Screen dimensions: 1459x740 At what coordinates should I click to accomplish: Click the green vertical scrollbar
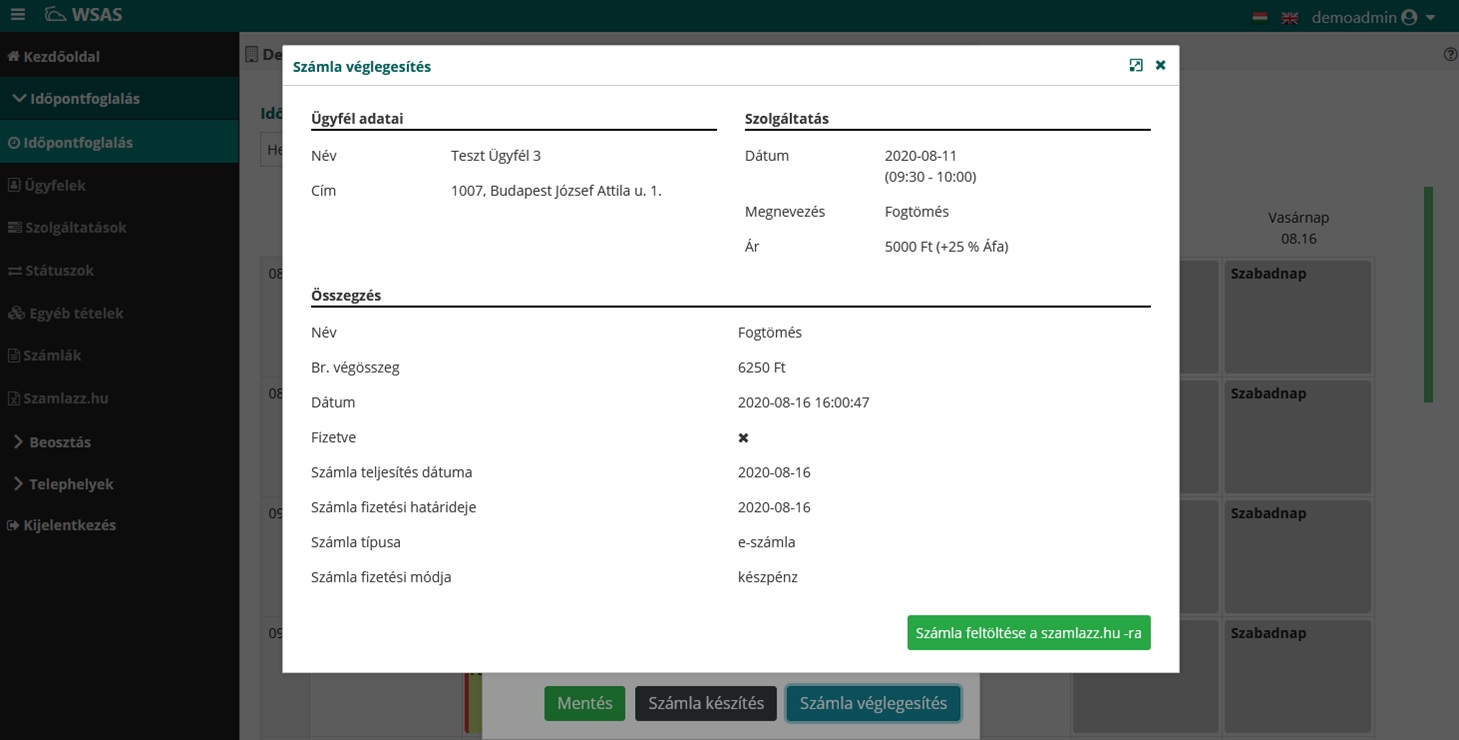pyautogui.click(x=1428, y=294)
